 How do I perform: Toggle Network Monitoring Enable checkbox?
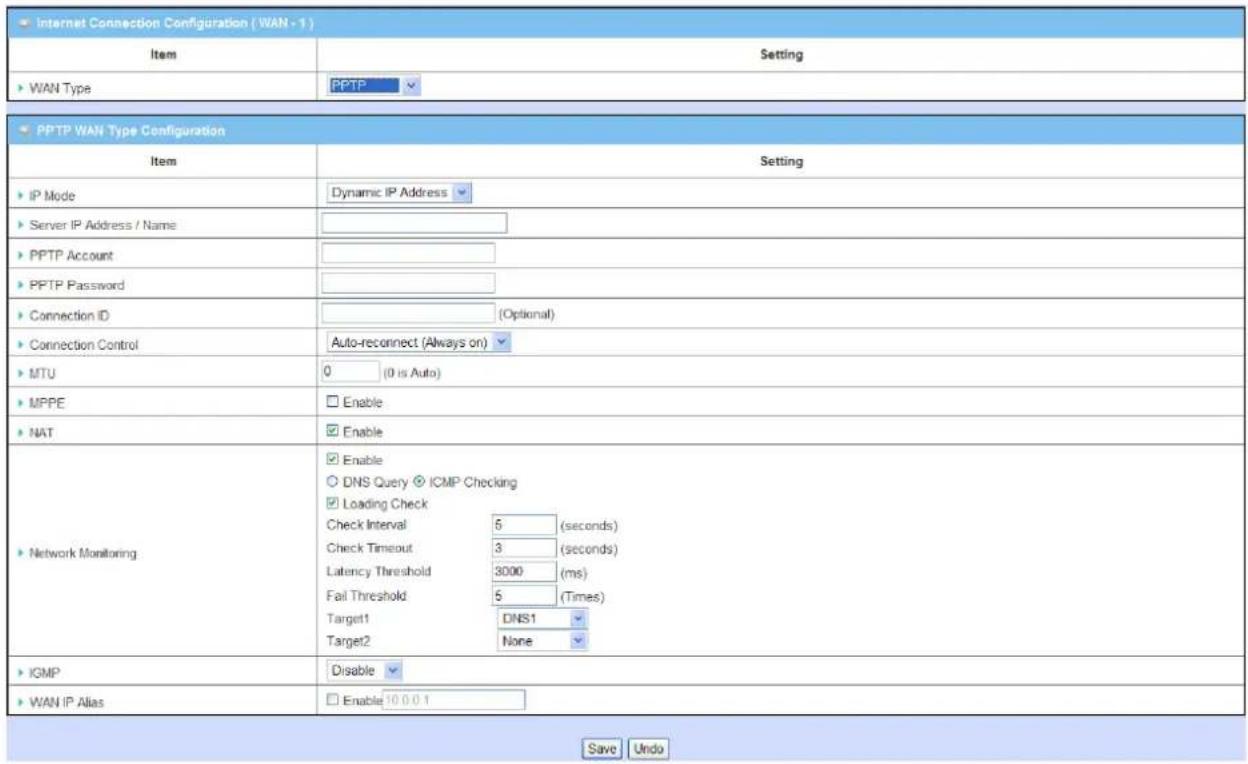click(333, 460)
